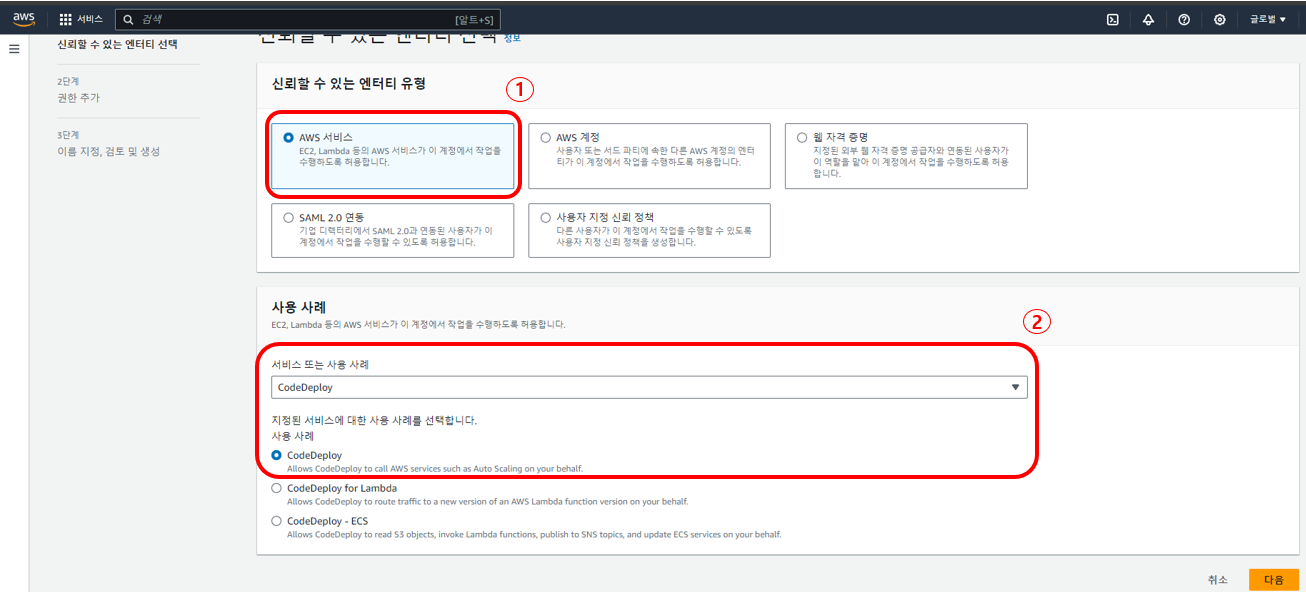Open the 글로벌 region dropdown
This screenshot has width=1306, height=592.
coord(1268,19)
